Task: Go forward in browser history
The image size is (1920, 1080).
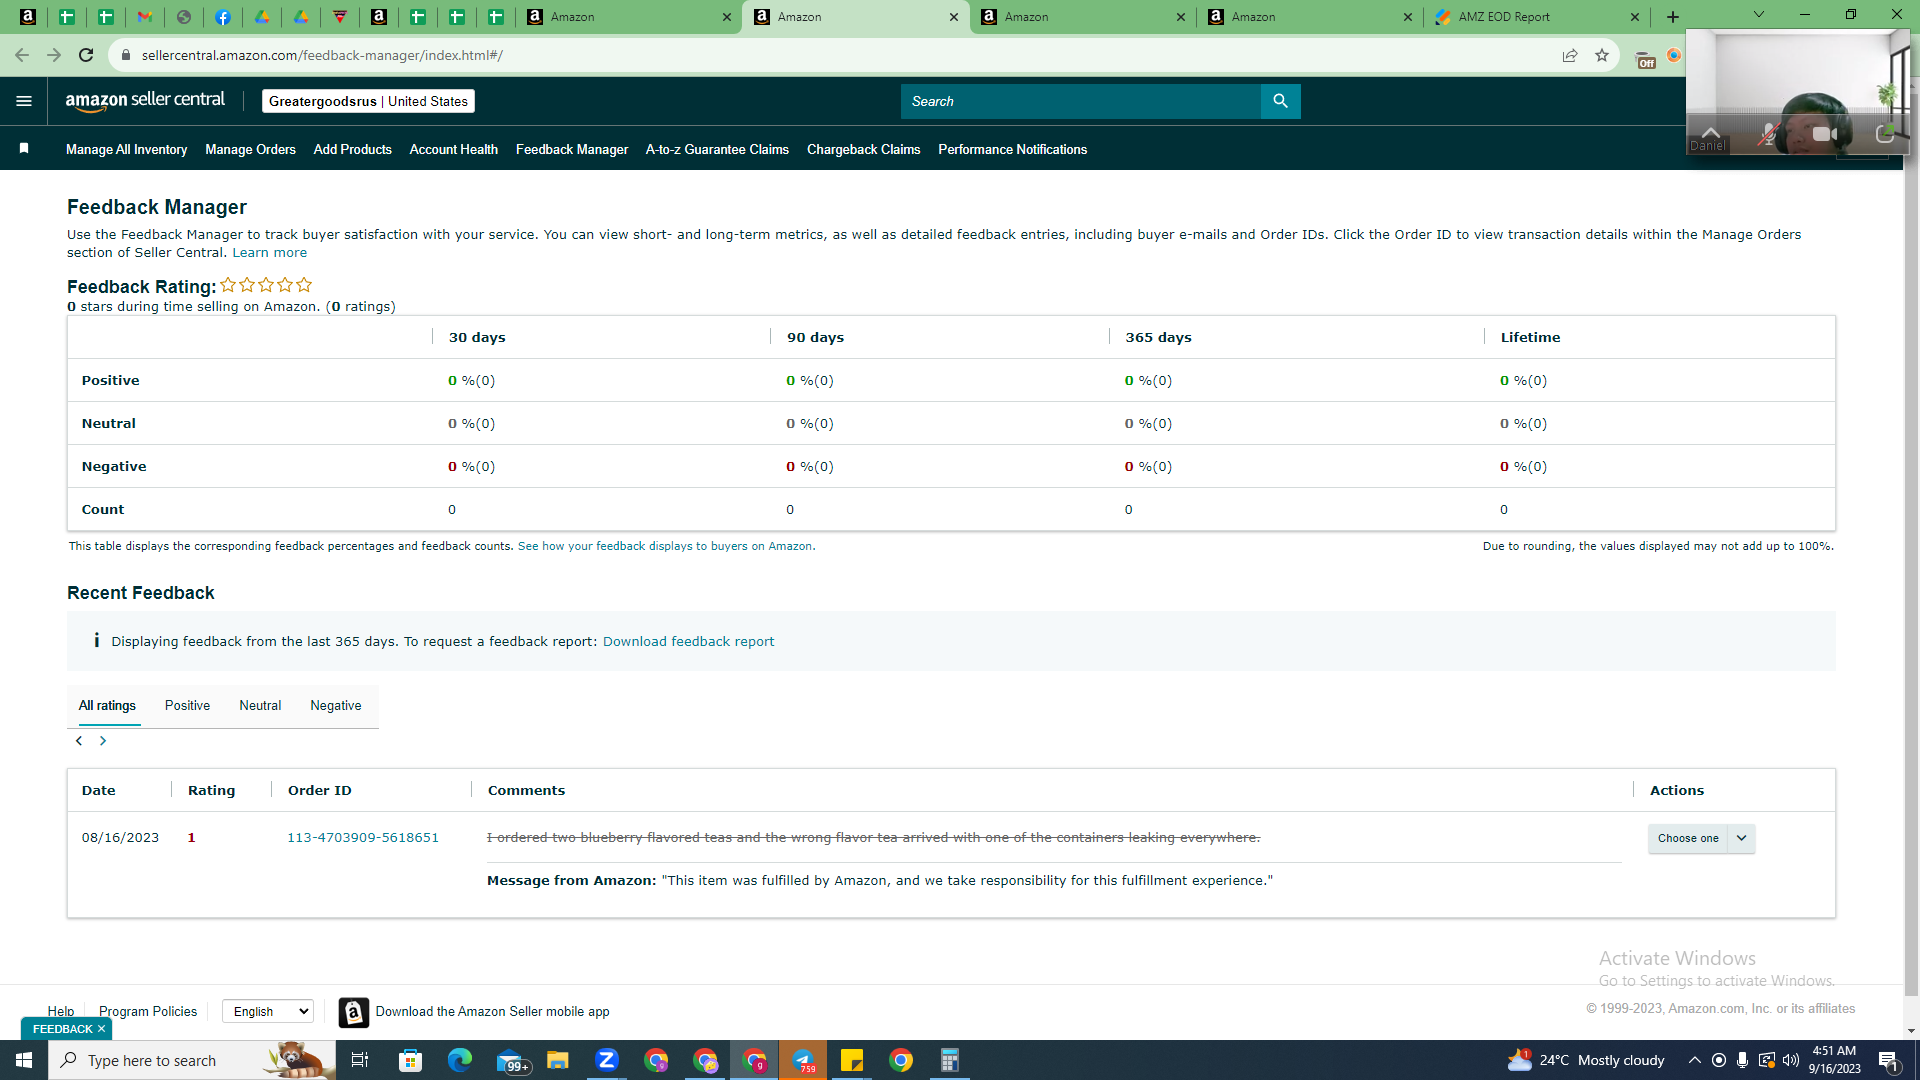Action: [54, 55]
